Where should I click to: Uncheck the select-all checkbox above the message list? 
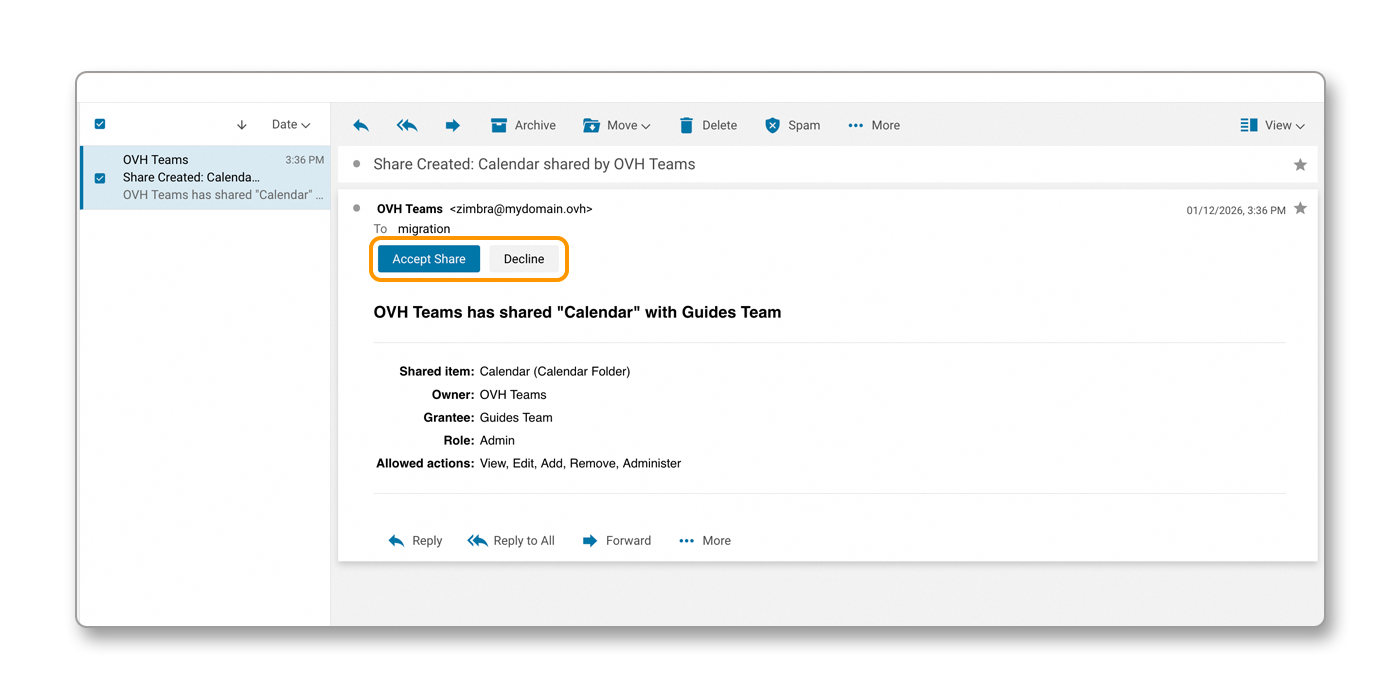(99, 124)
